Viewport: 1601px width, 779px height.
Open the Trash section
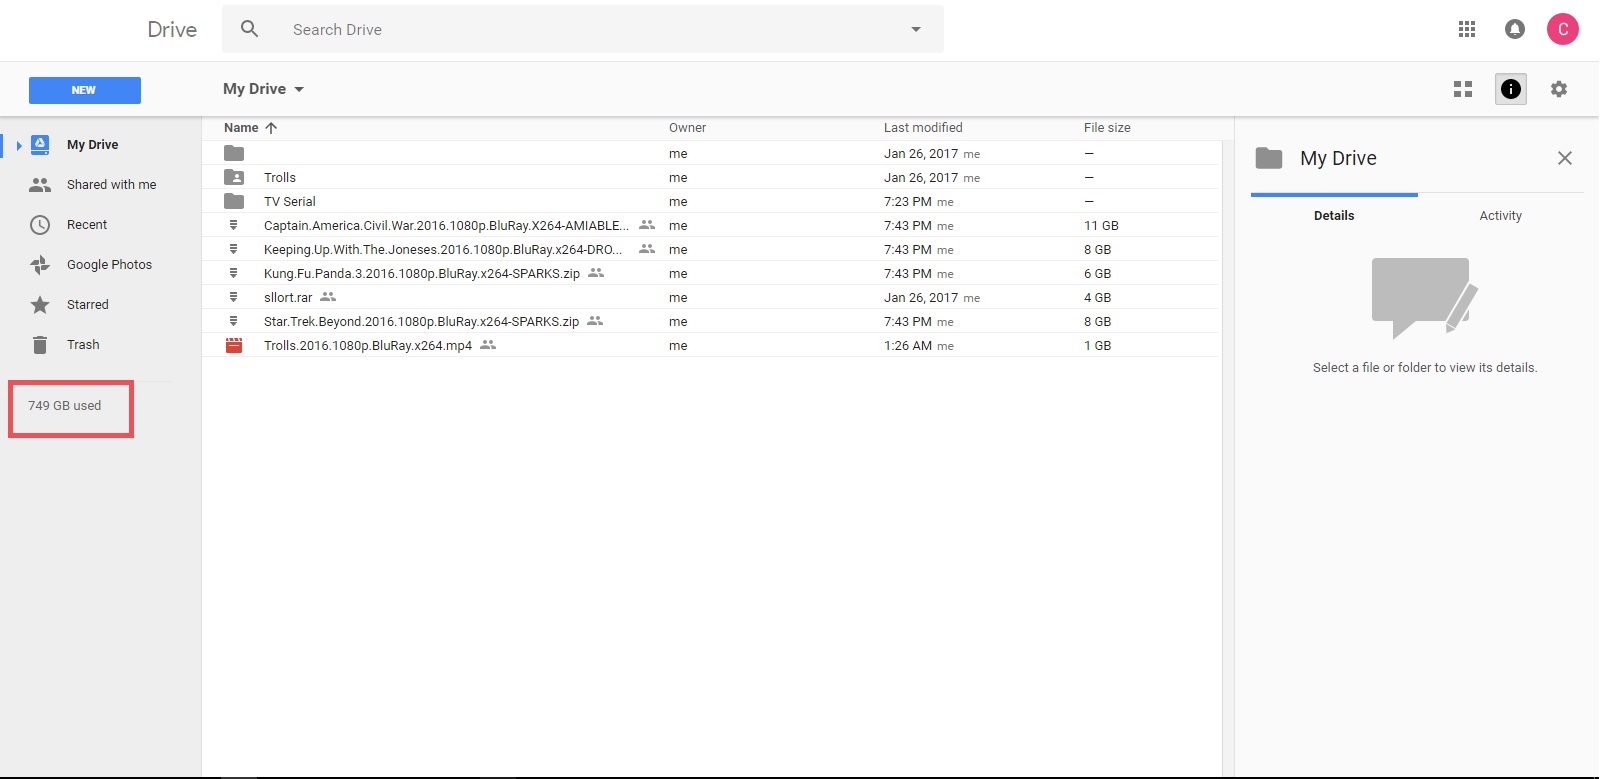[83, 345]
